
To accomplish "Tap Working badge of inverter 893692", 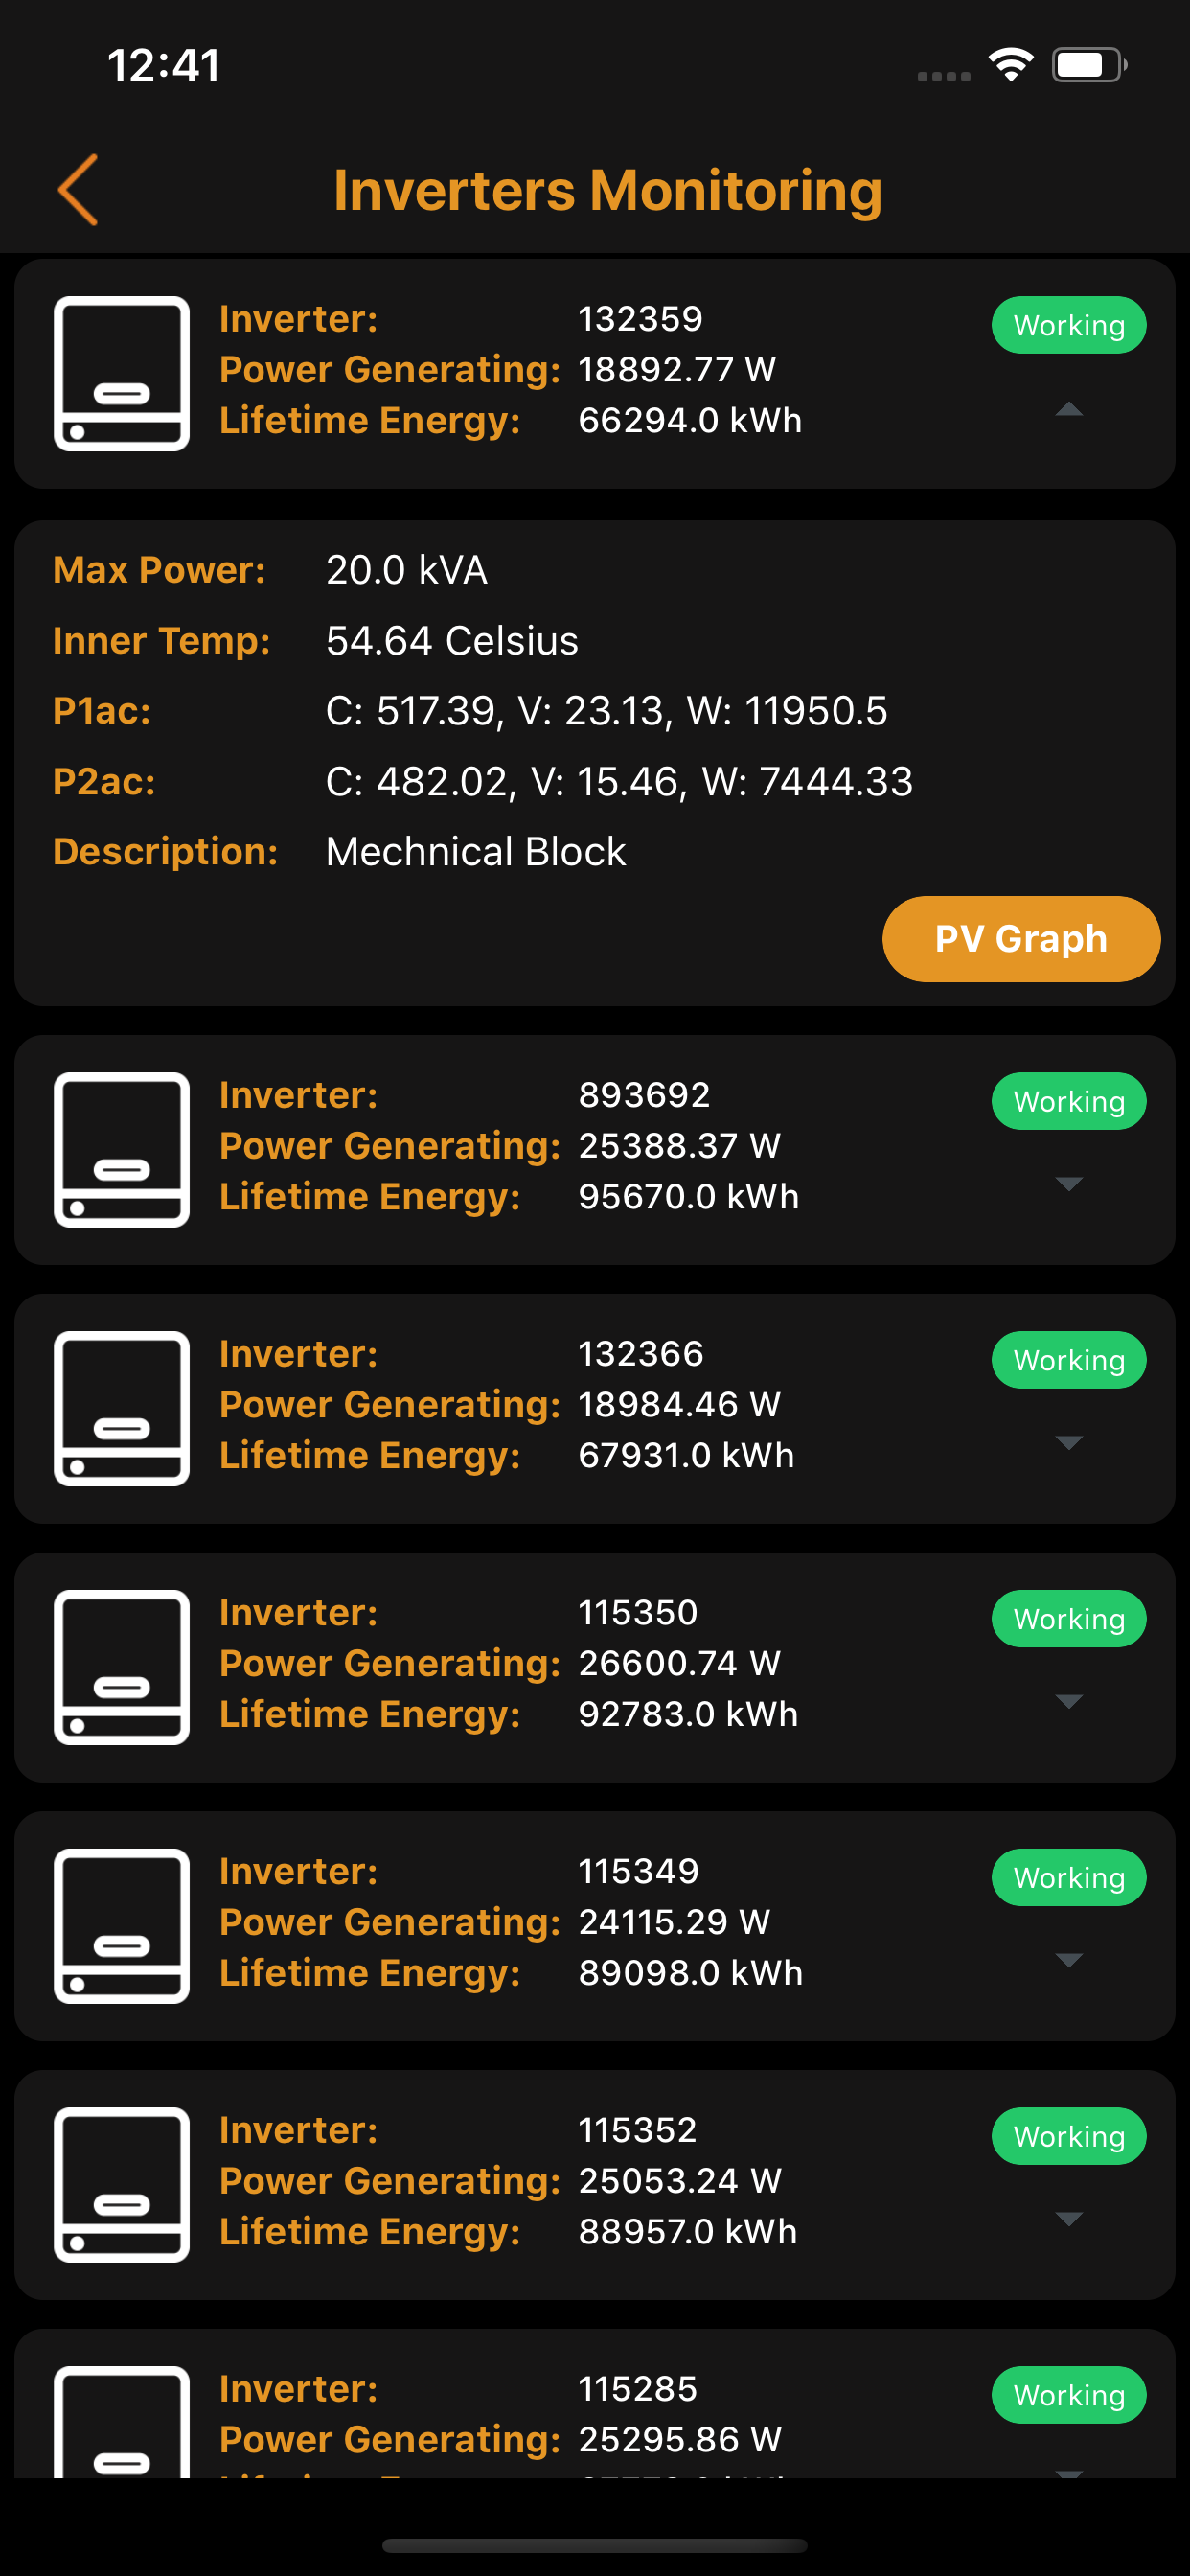I will pyautogui.click(x=1068, y=1101).
